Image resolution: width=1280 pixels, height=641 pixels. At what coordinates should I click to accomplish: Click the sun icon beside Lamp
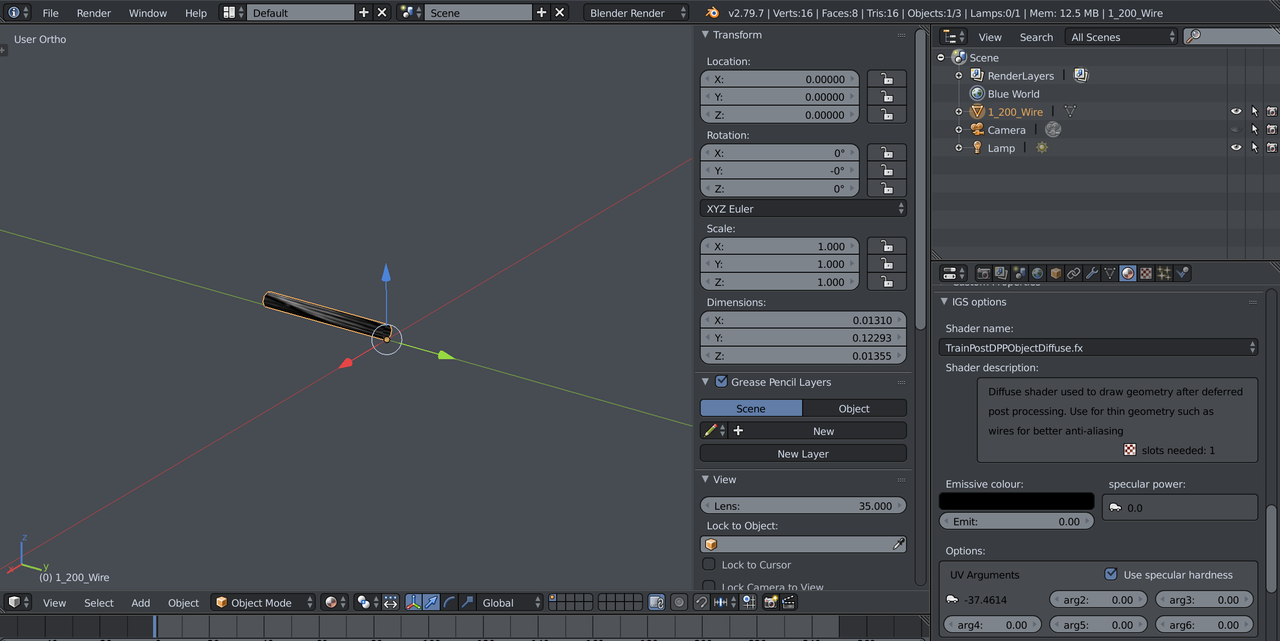coord(1042,148)
